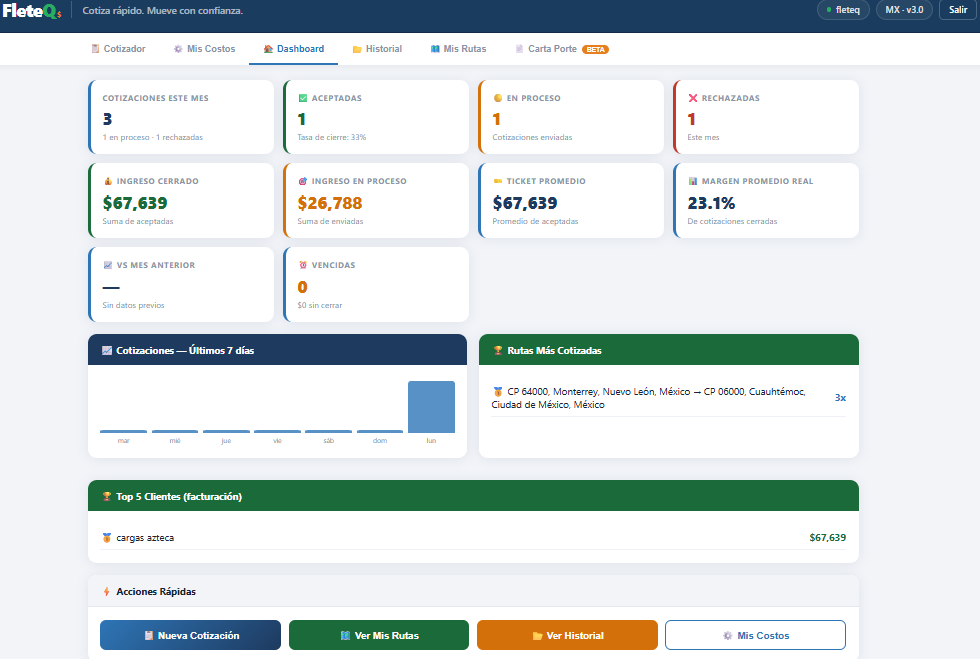
Task: Click the chart icon on Cotizaciones Últimos 7 días
Action: (105, 349)
